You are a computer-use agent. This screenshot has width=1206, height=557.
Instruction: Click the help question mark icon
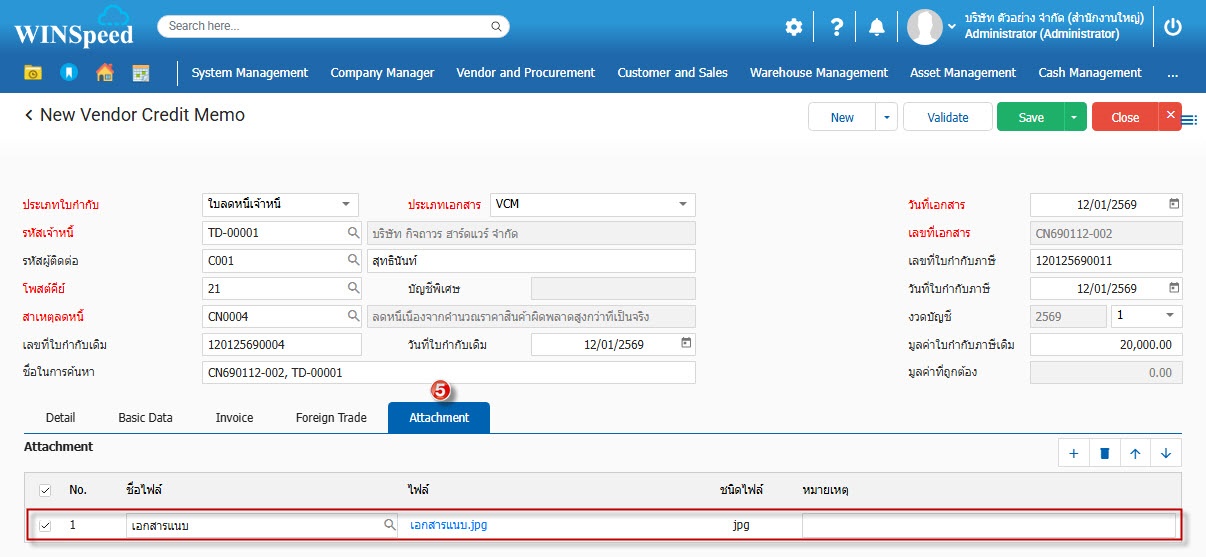[x=836, y=27]
